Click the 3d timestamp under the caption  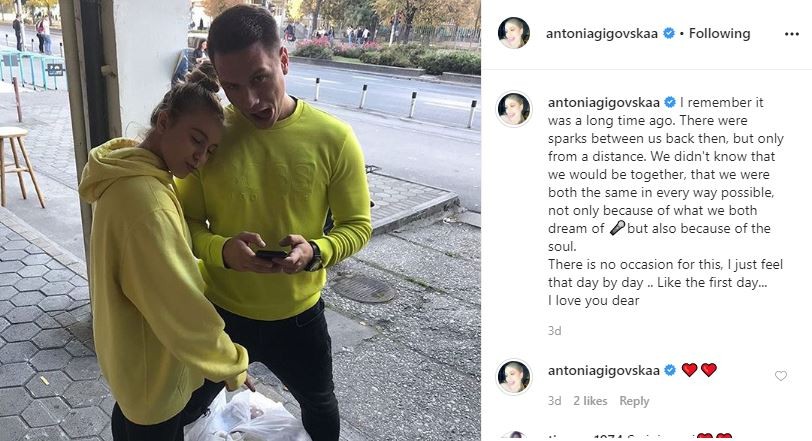[x=554, y=331]
